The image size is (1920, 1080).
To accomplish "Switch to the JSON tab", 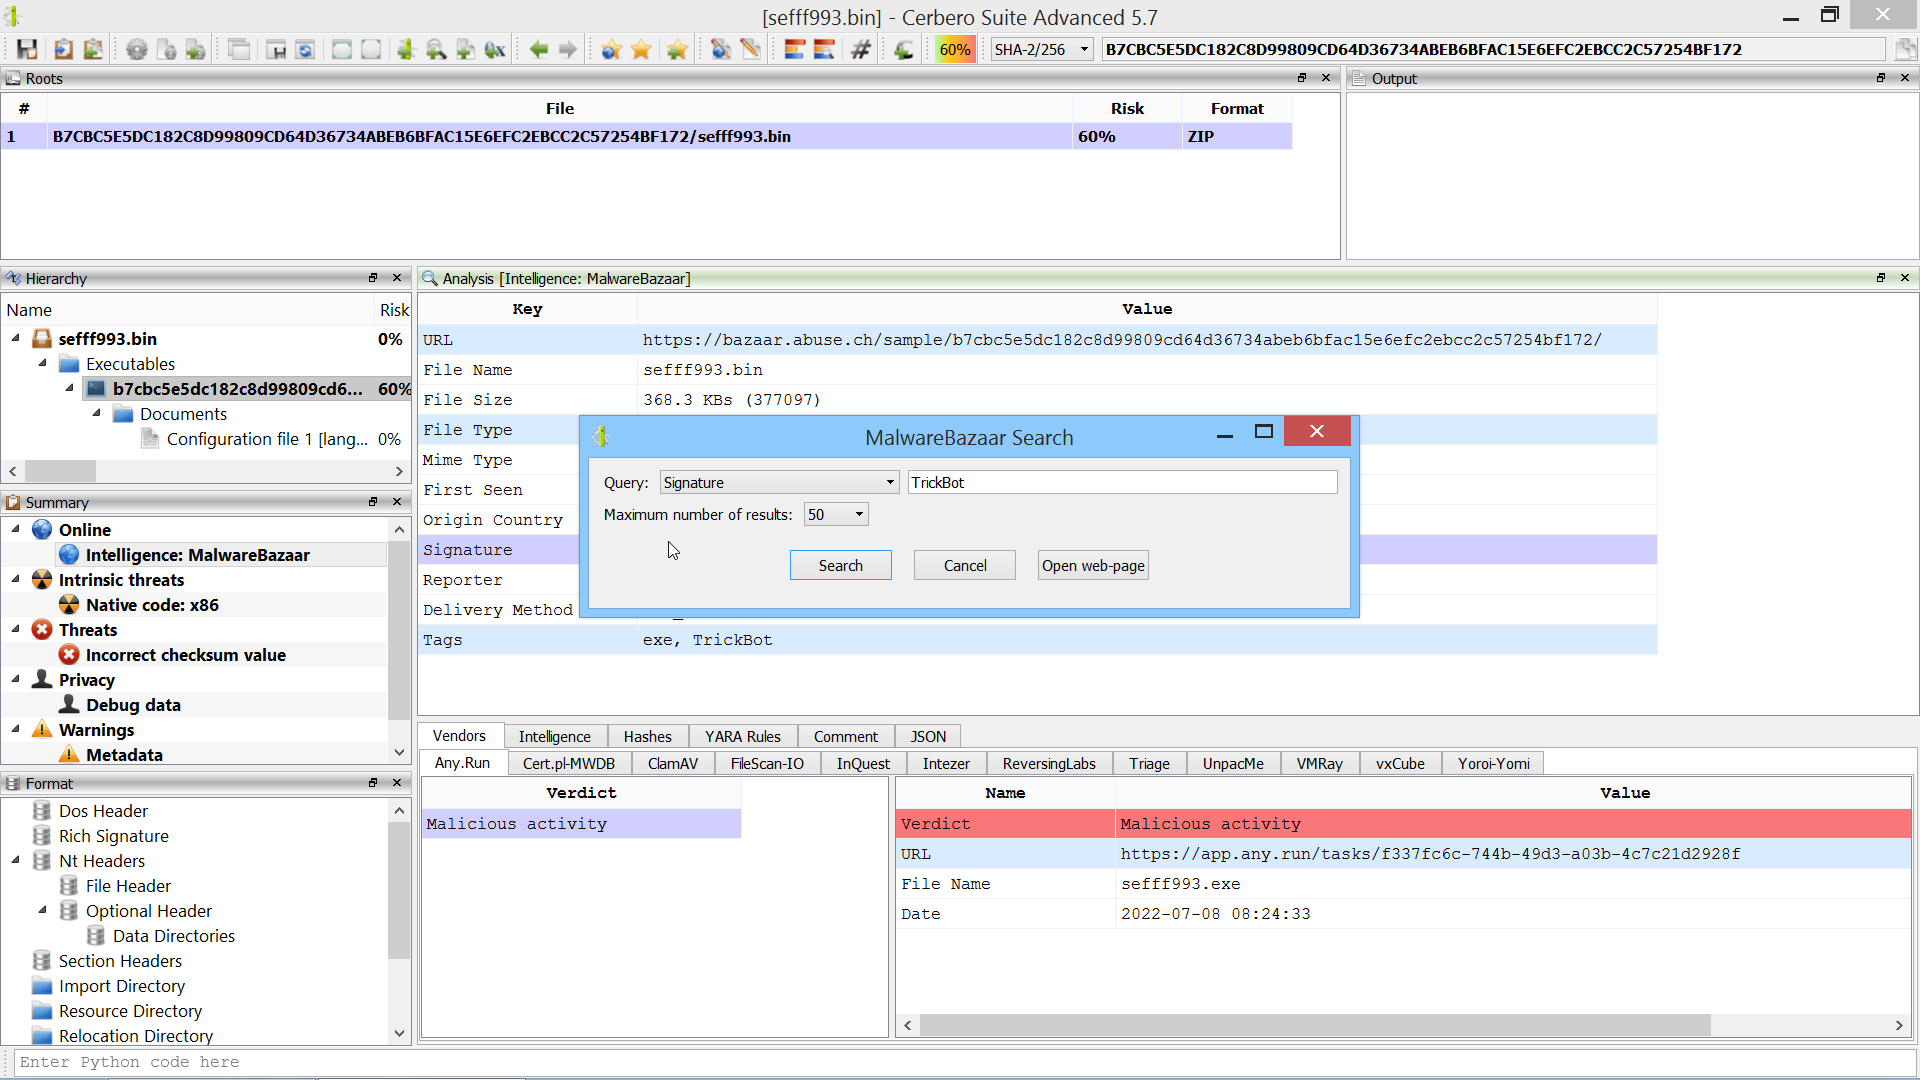I will tap(928, 736).
